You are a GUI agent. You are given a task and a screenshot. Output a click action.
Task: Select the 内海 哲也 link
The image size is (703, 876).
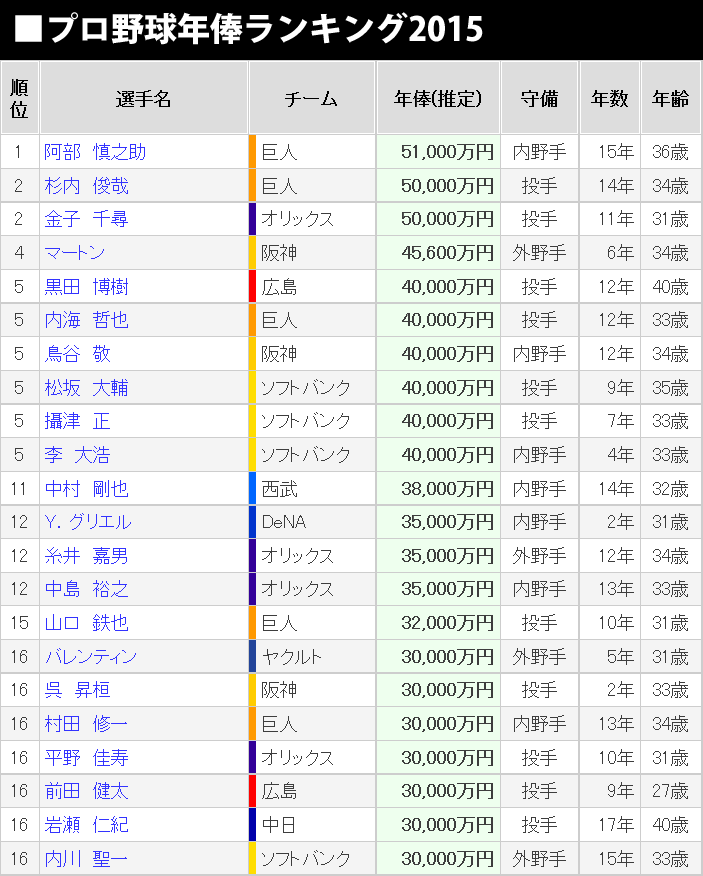tap(87, 320)
